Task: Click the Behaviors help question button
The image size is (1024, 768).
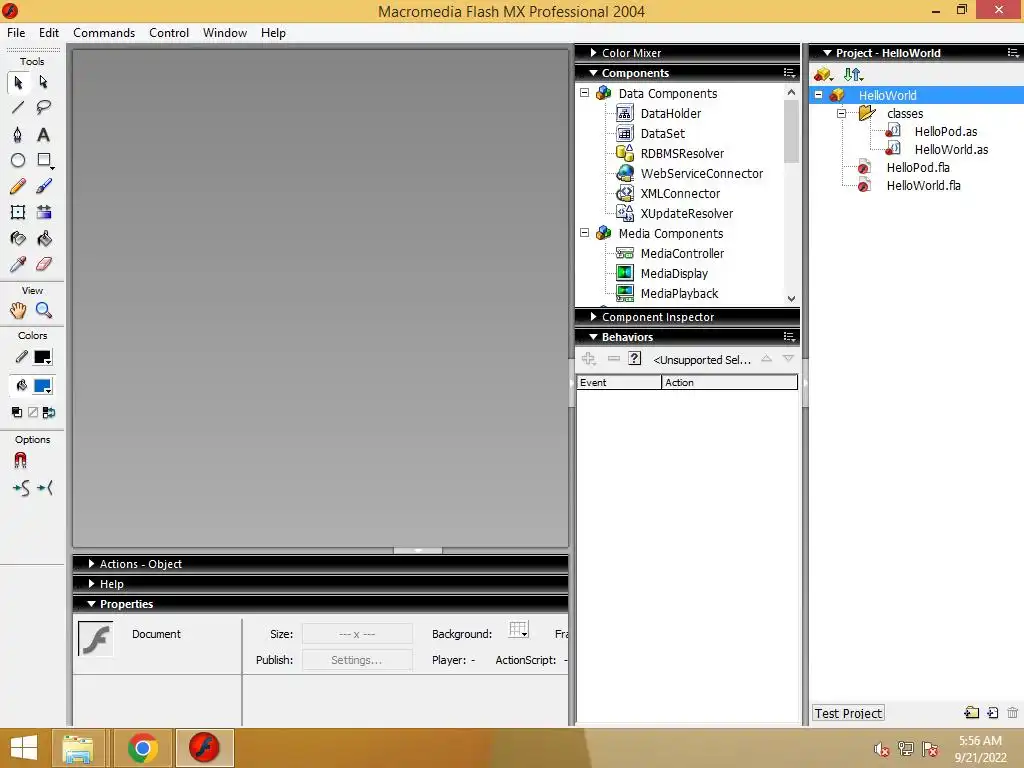Action: [x=634, y=359]
